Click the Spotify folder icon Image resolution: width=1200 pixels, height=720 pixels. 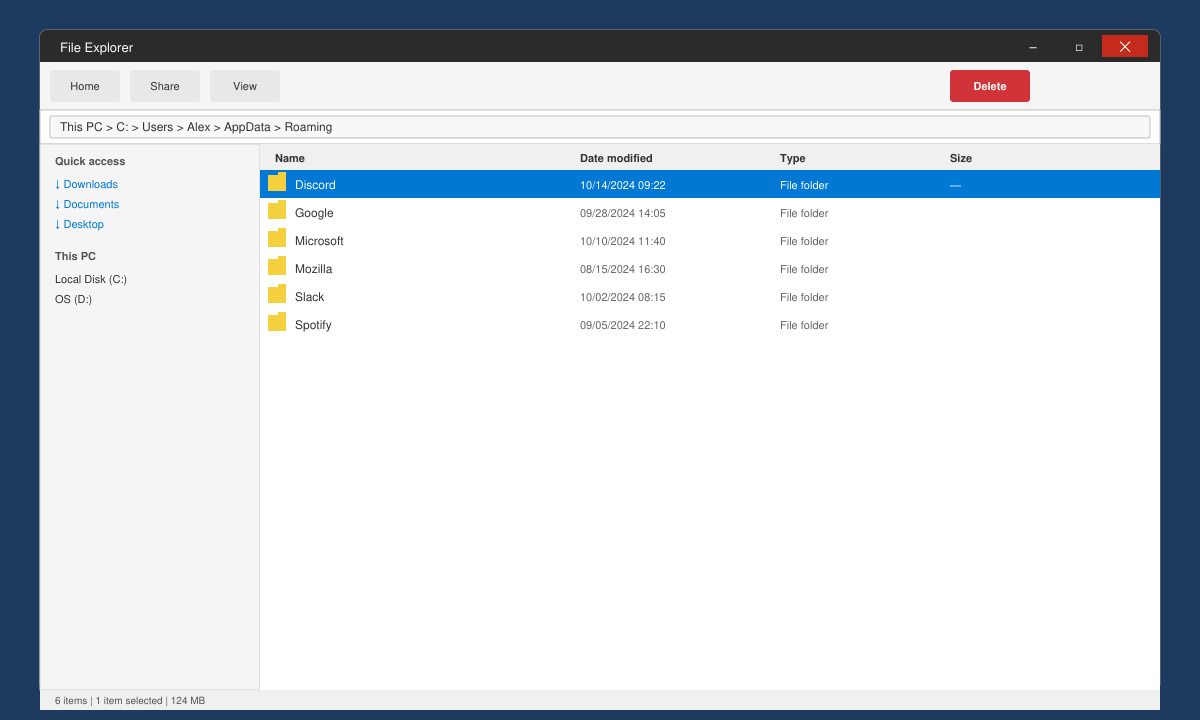(277, 322)
